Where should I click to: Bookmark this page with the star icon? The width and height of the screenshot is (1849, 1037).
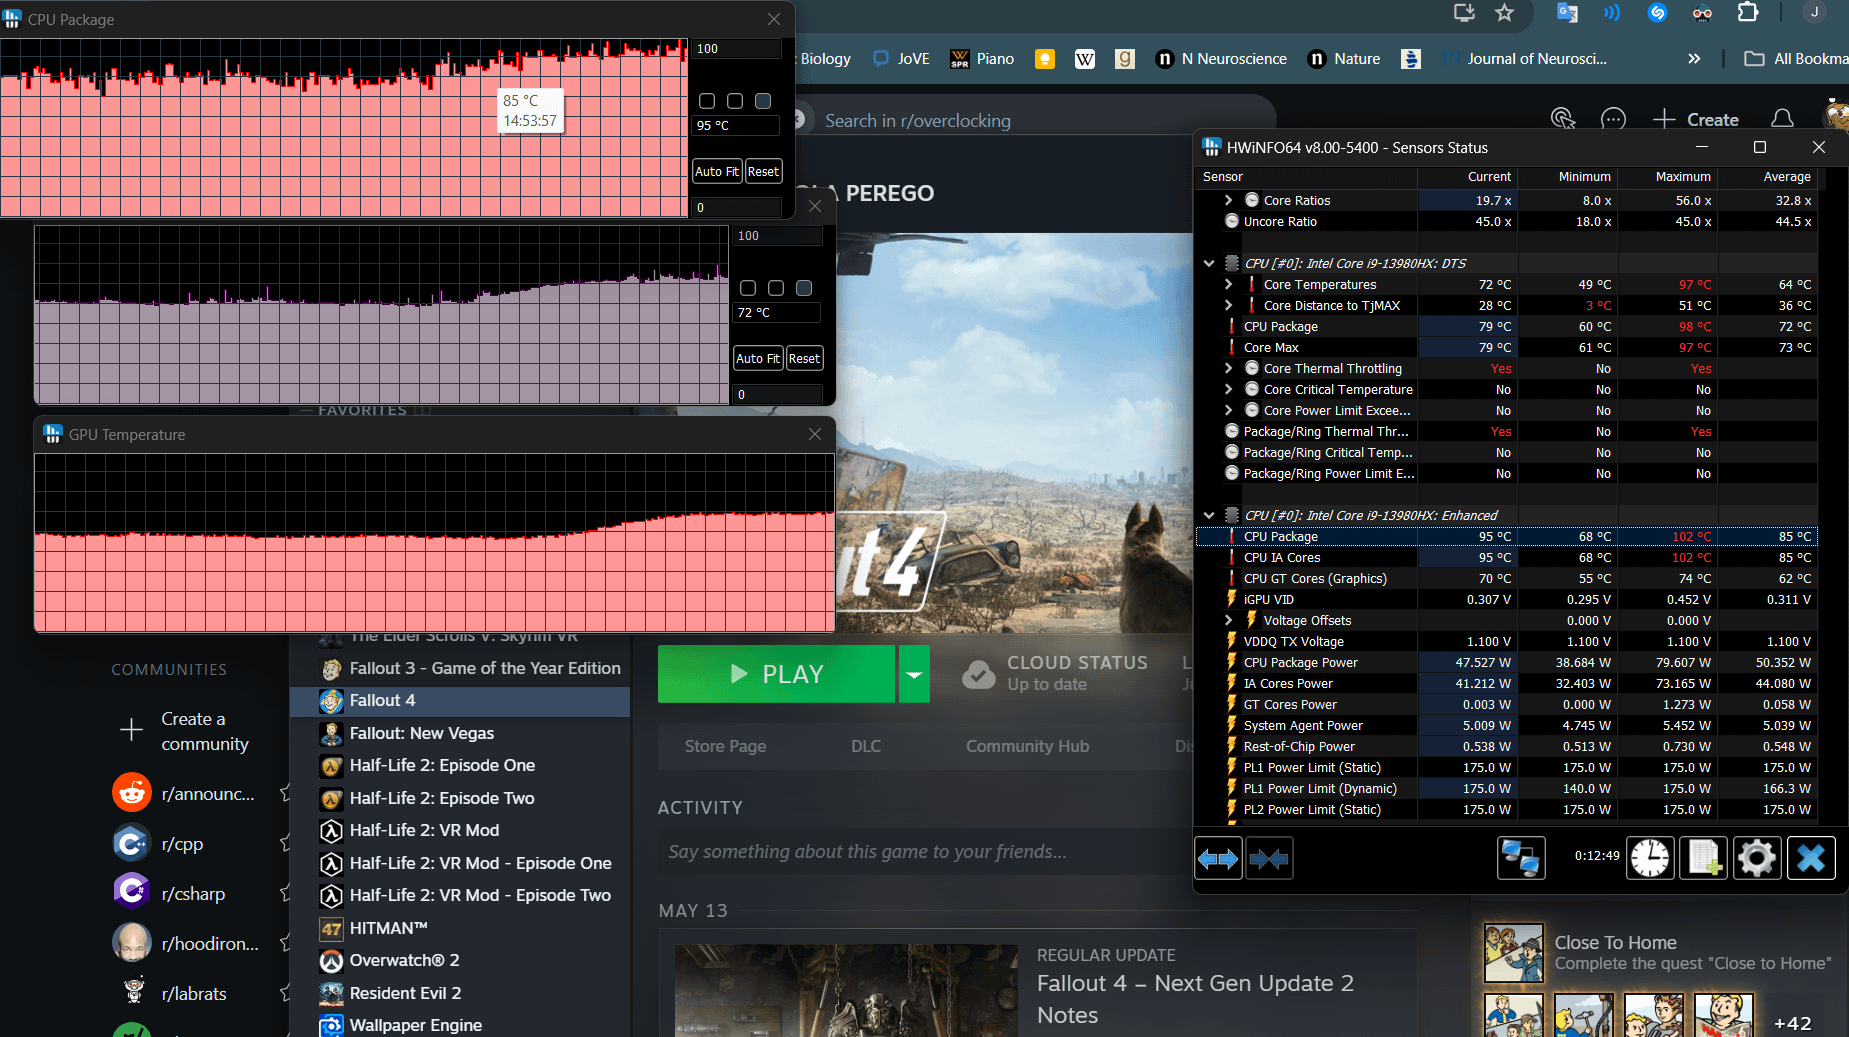pos(1504,12)
